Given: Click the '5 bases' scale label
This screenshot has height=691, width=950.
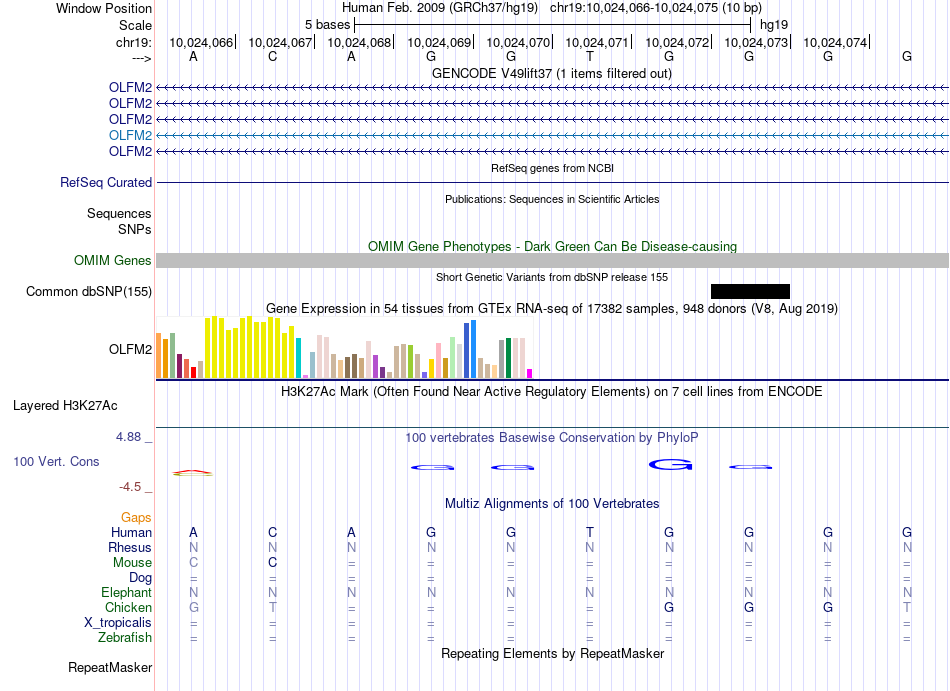Looking at the screenshot, I should [x=327, y=25].
